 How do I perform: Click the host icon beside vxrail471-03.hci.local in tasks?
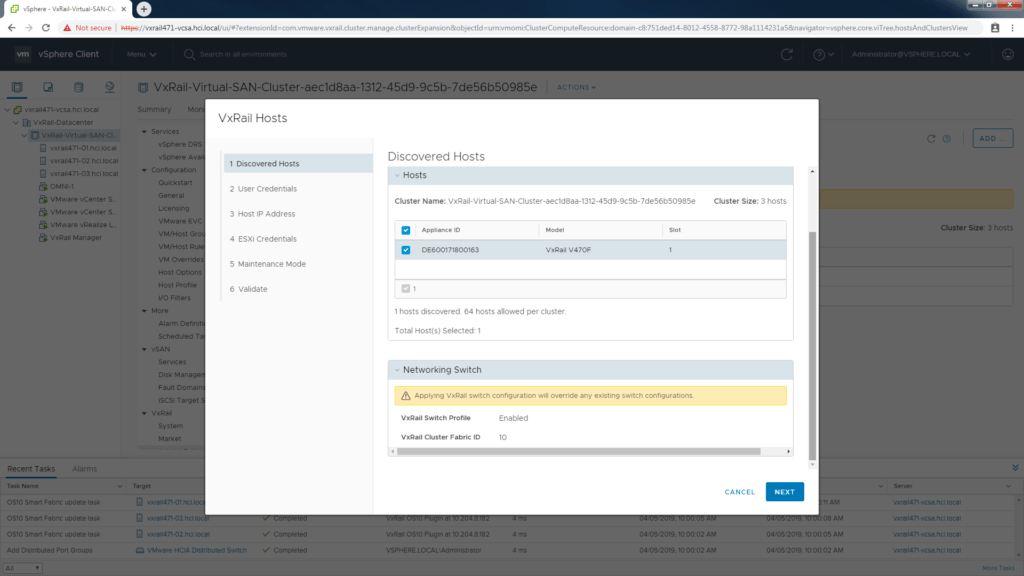tap(140, 518)
